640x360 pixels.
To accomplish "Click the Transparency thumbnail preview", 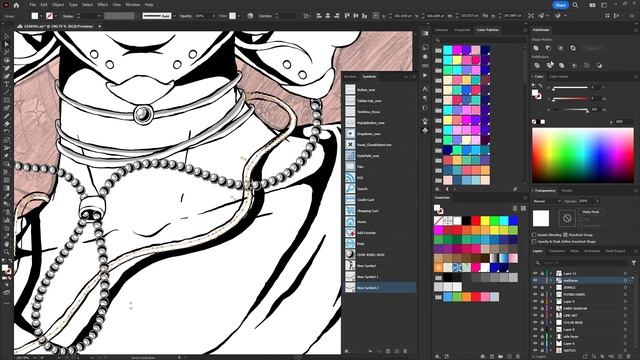I will point(541,218).
